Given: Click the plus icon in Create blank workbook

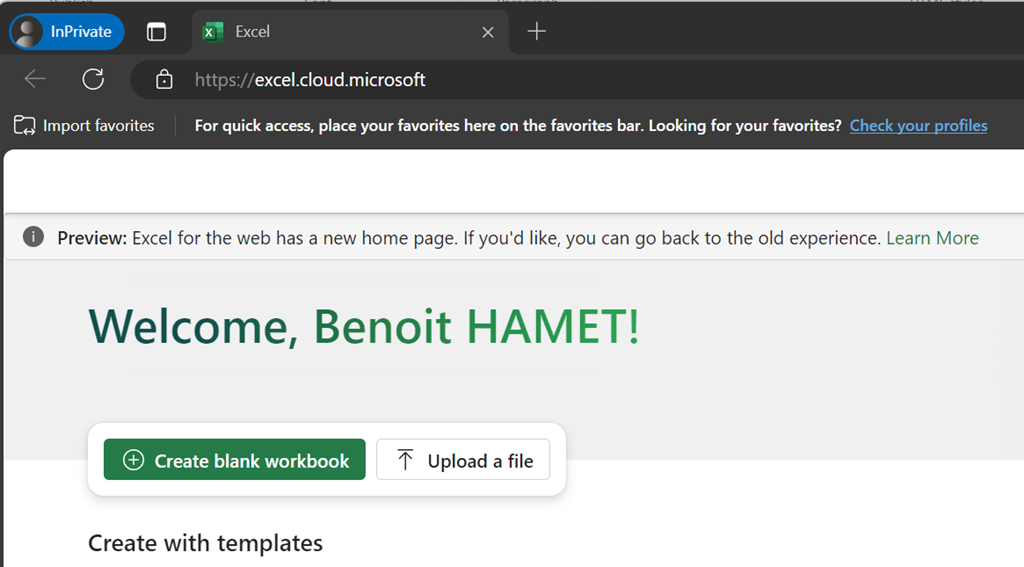Looking at the screenshot, I should point(133,460).
